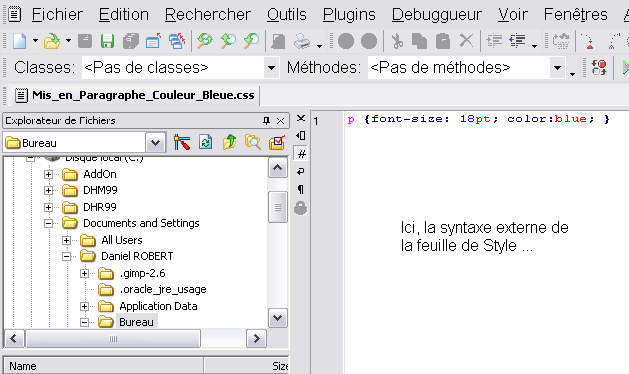Toggle line numbers with the # icon
Image resolution: width=629 pixels, height=374 pixels.
click(301, 154)
